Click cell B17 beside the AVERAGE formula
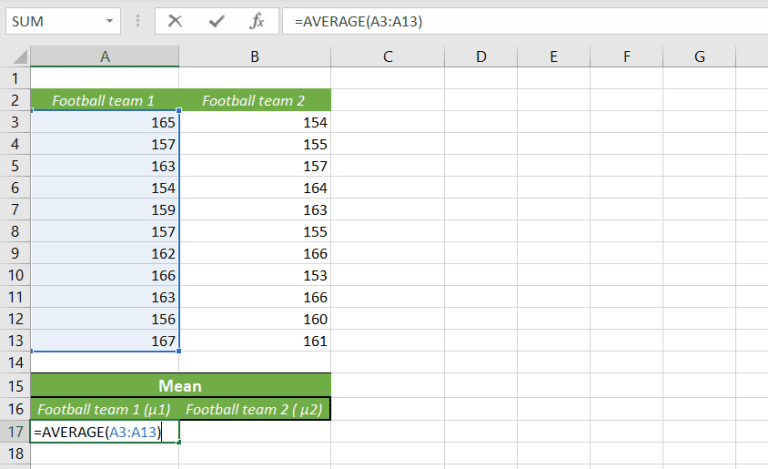 [255, 431]
